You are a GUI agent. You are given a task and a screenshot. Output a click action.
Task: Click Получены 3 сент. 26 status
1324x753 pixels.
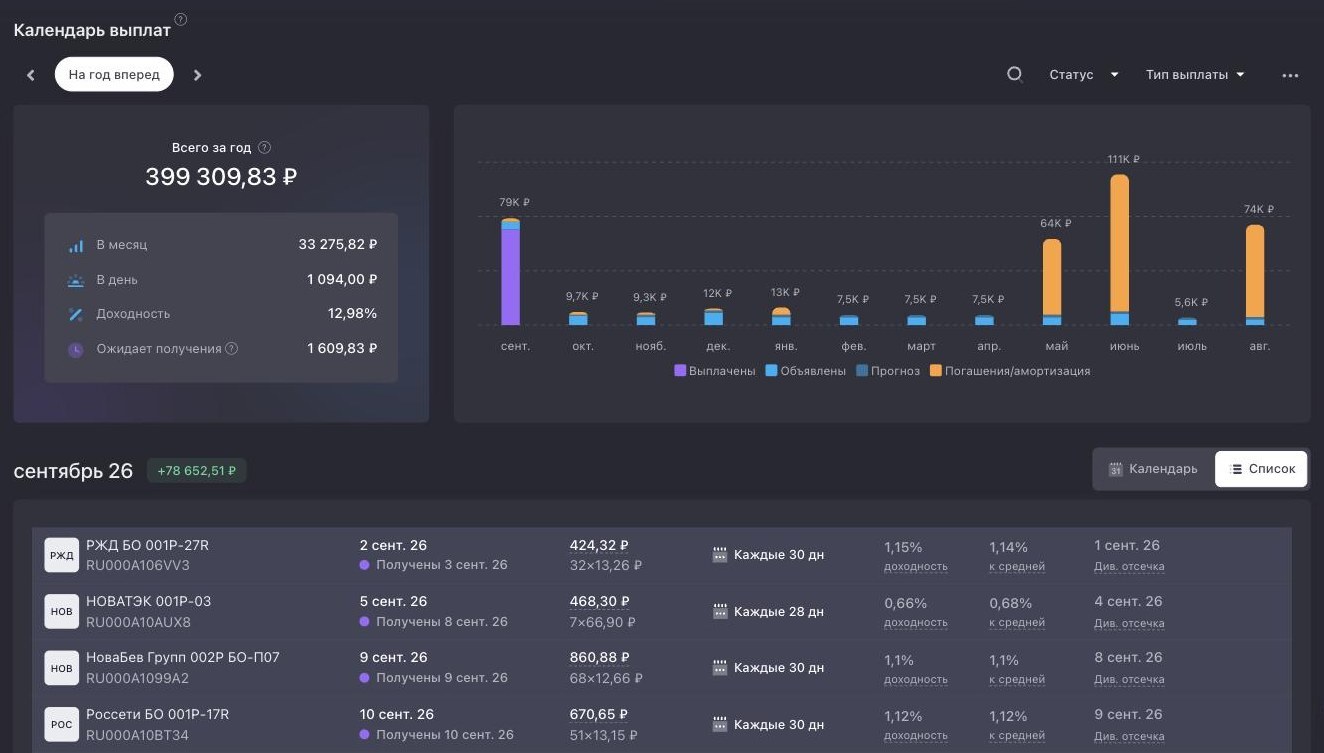point(434,565)
